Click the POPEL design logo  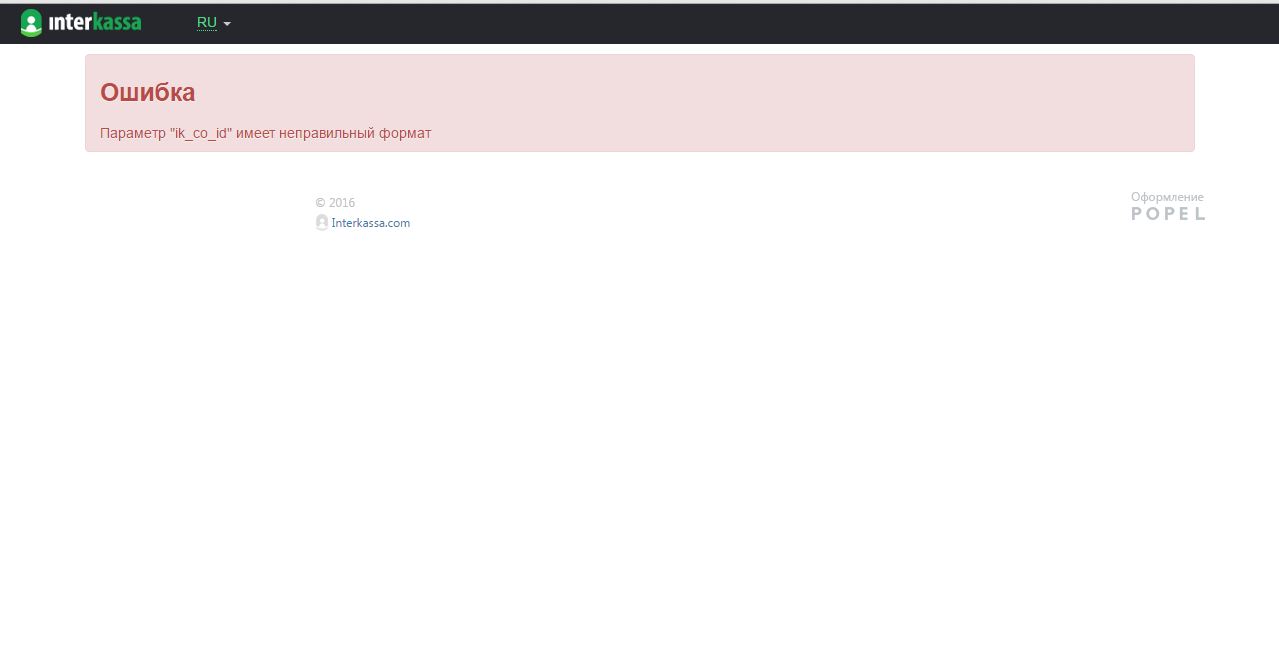point(1168,213)
